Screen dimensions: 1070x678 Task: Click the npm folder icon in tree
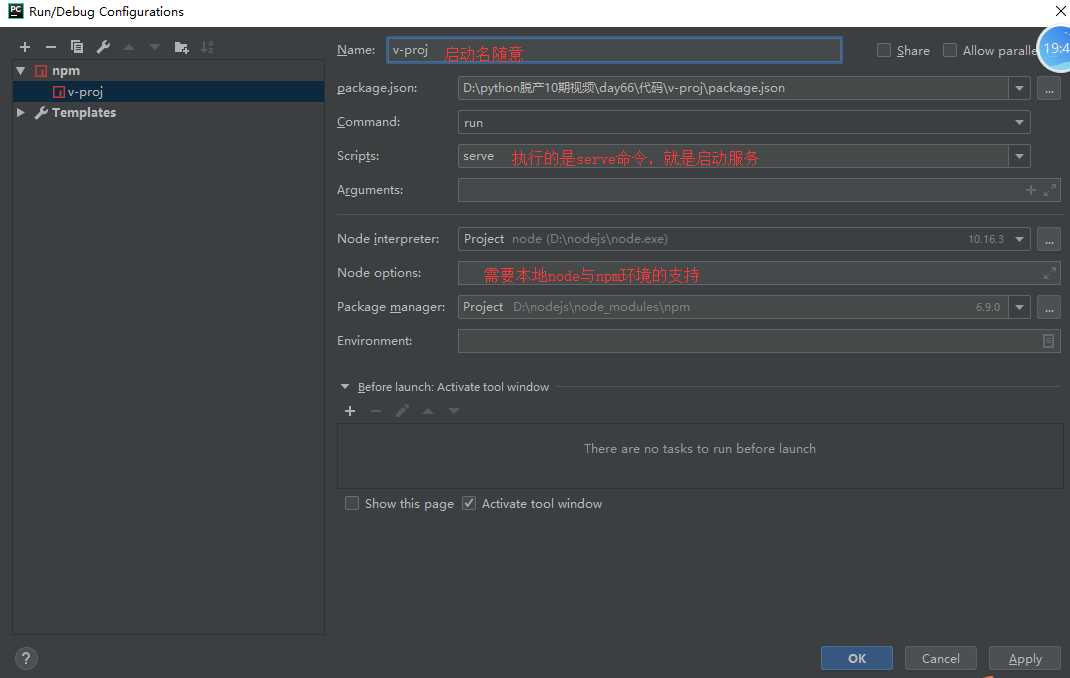[41, 71]
